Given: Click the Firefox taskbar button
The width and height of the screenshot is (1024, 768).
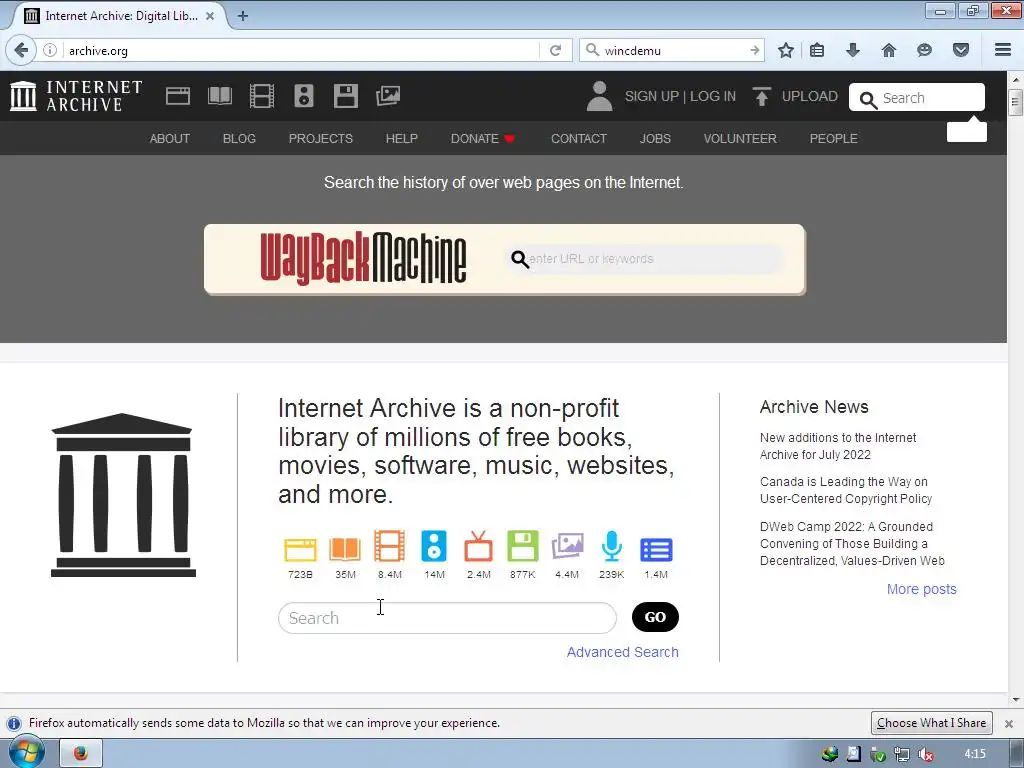Looking at the screenshot, I should coord(80,753).
